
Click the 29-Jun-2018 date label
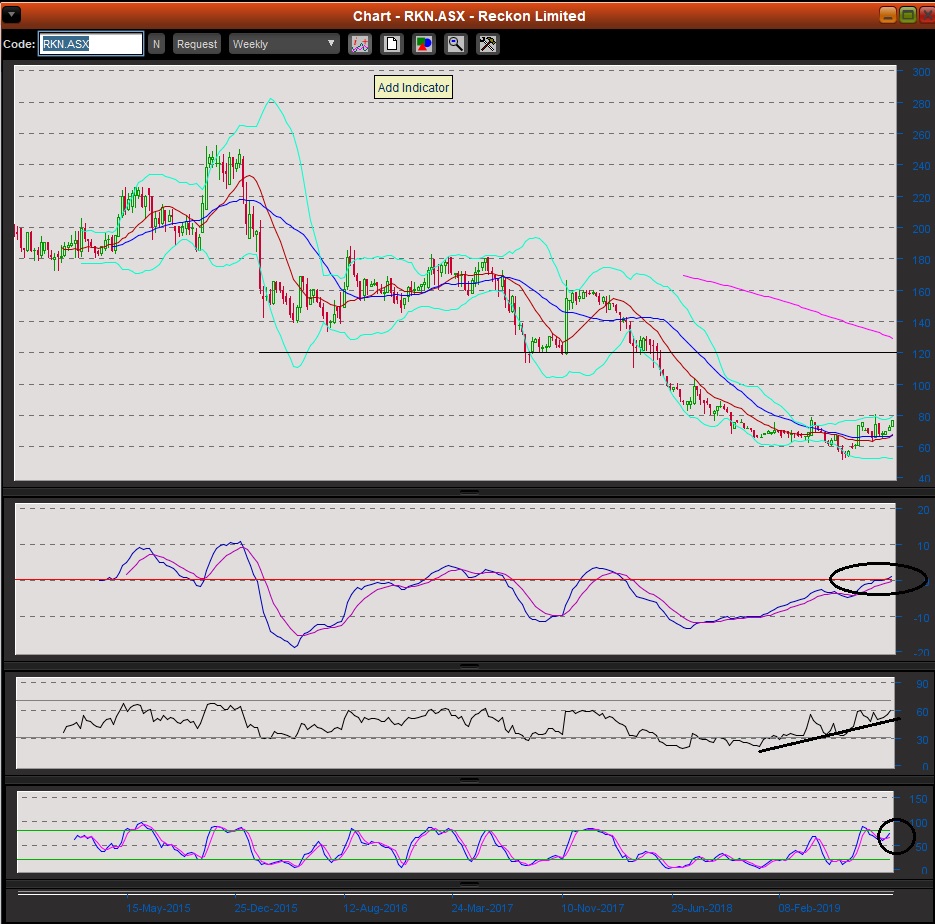coord(702,909)
